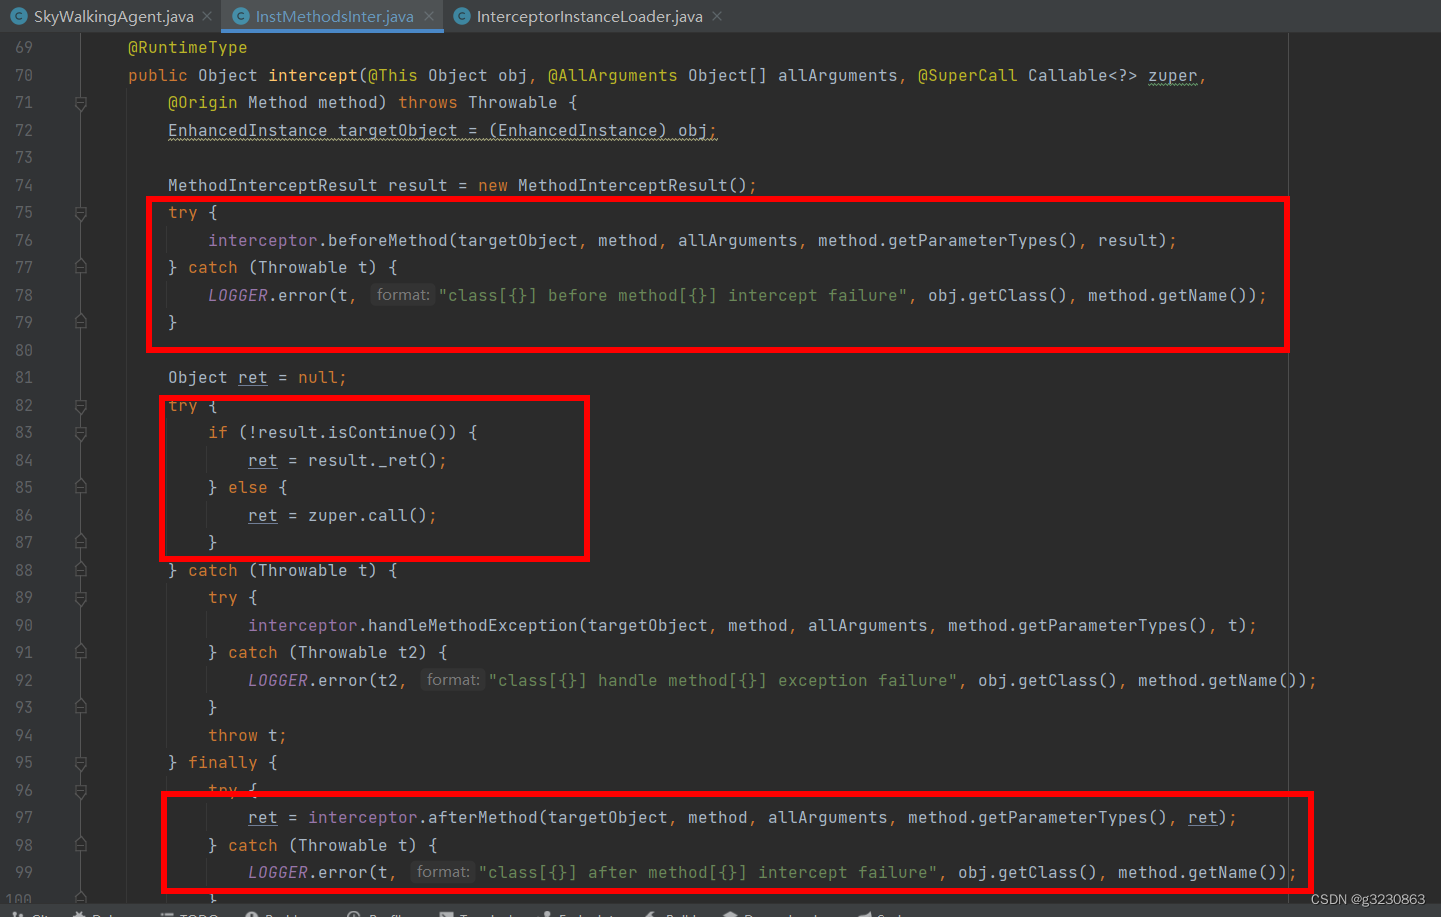The height and width of the screenshot is (917, 1441).
Task: Click the 'format:' parameter hint on line 78
Action: click(x=403, y=295)
